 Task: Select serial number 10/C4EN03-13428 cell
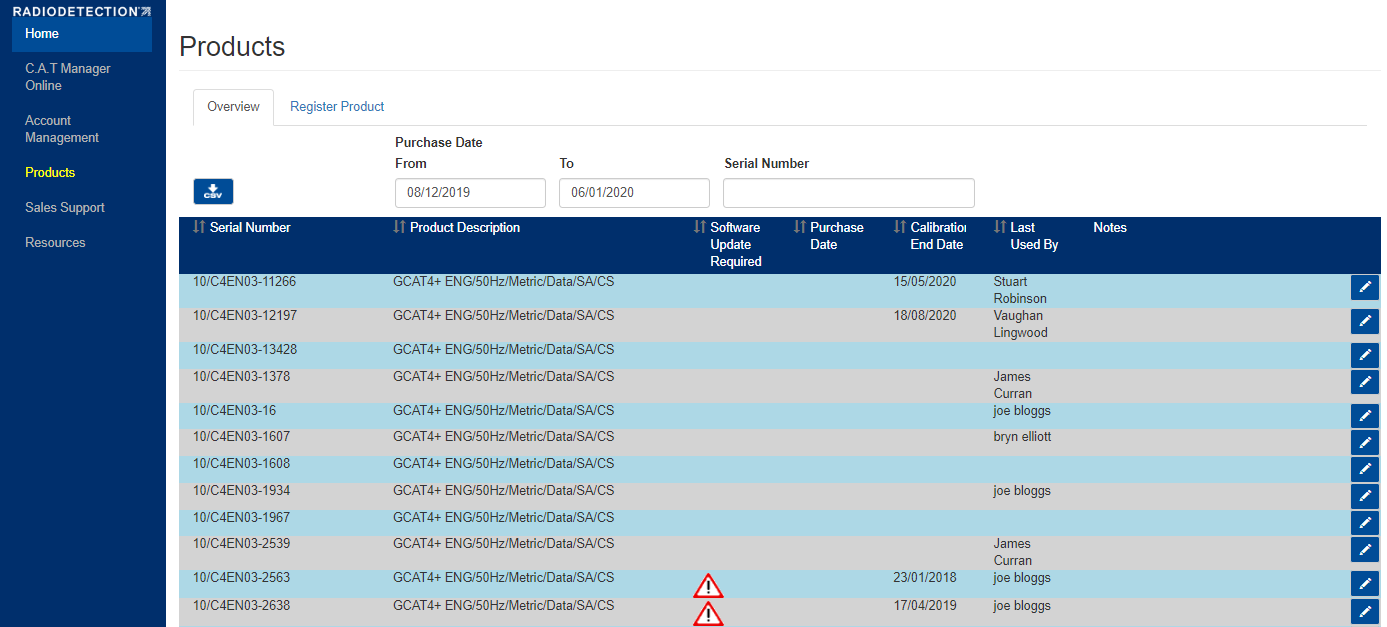(x=244, y=350)
